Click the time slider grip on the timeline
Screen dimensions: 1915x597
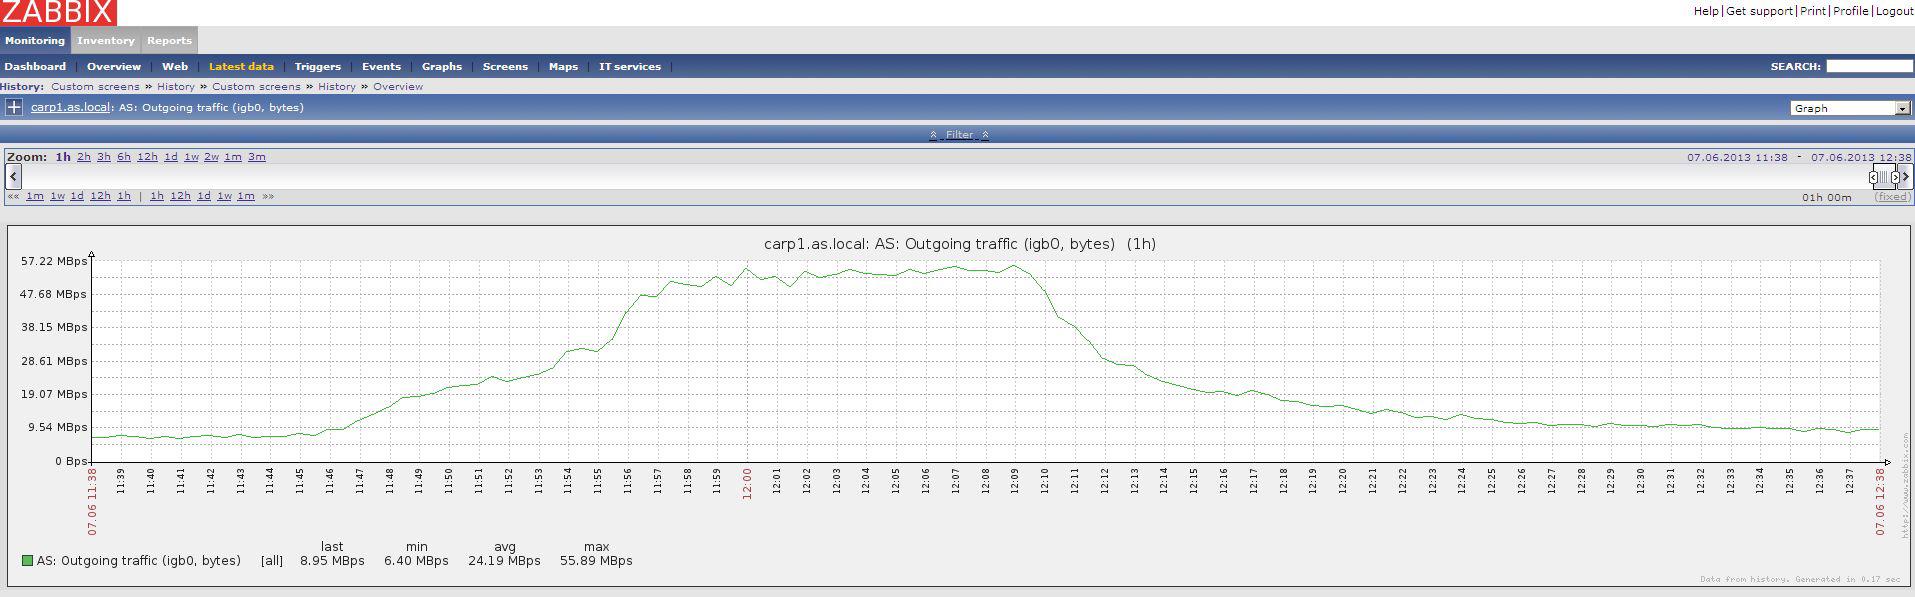1884,177
